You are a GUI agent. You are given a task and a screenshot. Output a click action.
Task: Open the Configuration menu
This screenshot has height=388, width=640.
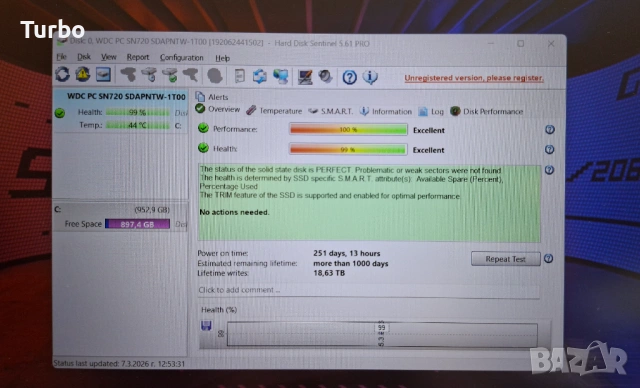click(181, 58)
